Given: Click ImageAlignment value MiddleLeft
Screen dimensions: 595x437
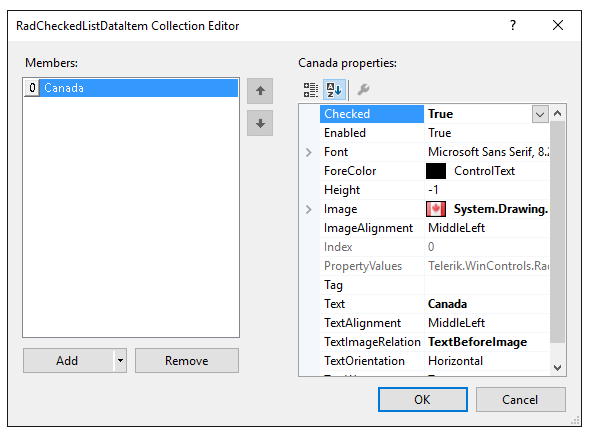Looking at the screenshot, I should click(456, 228).
